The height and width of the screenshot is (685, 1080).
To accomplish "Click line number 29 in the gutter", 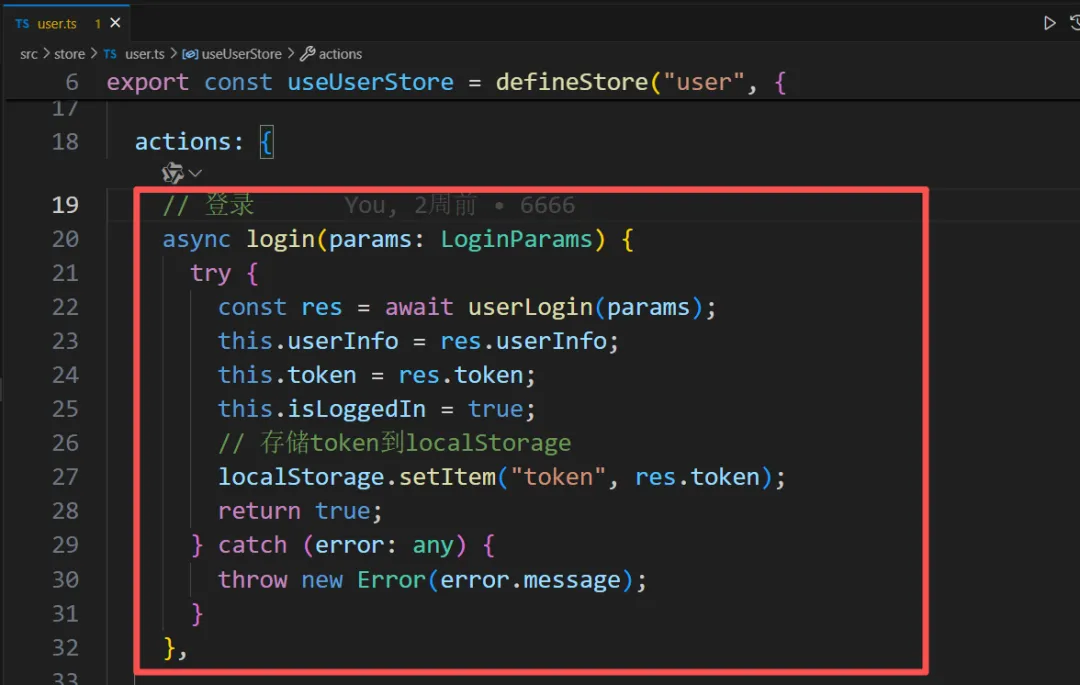I will pyautogui.click(x=65, y=544).
